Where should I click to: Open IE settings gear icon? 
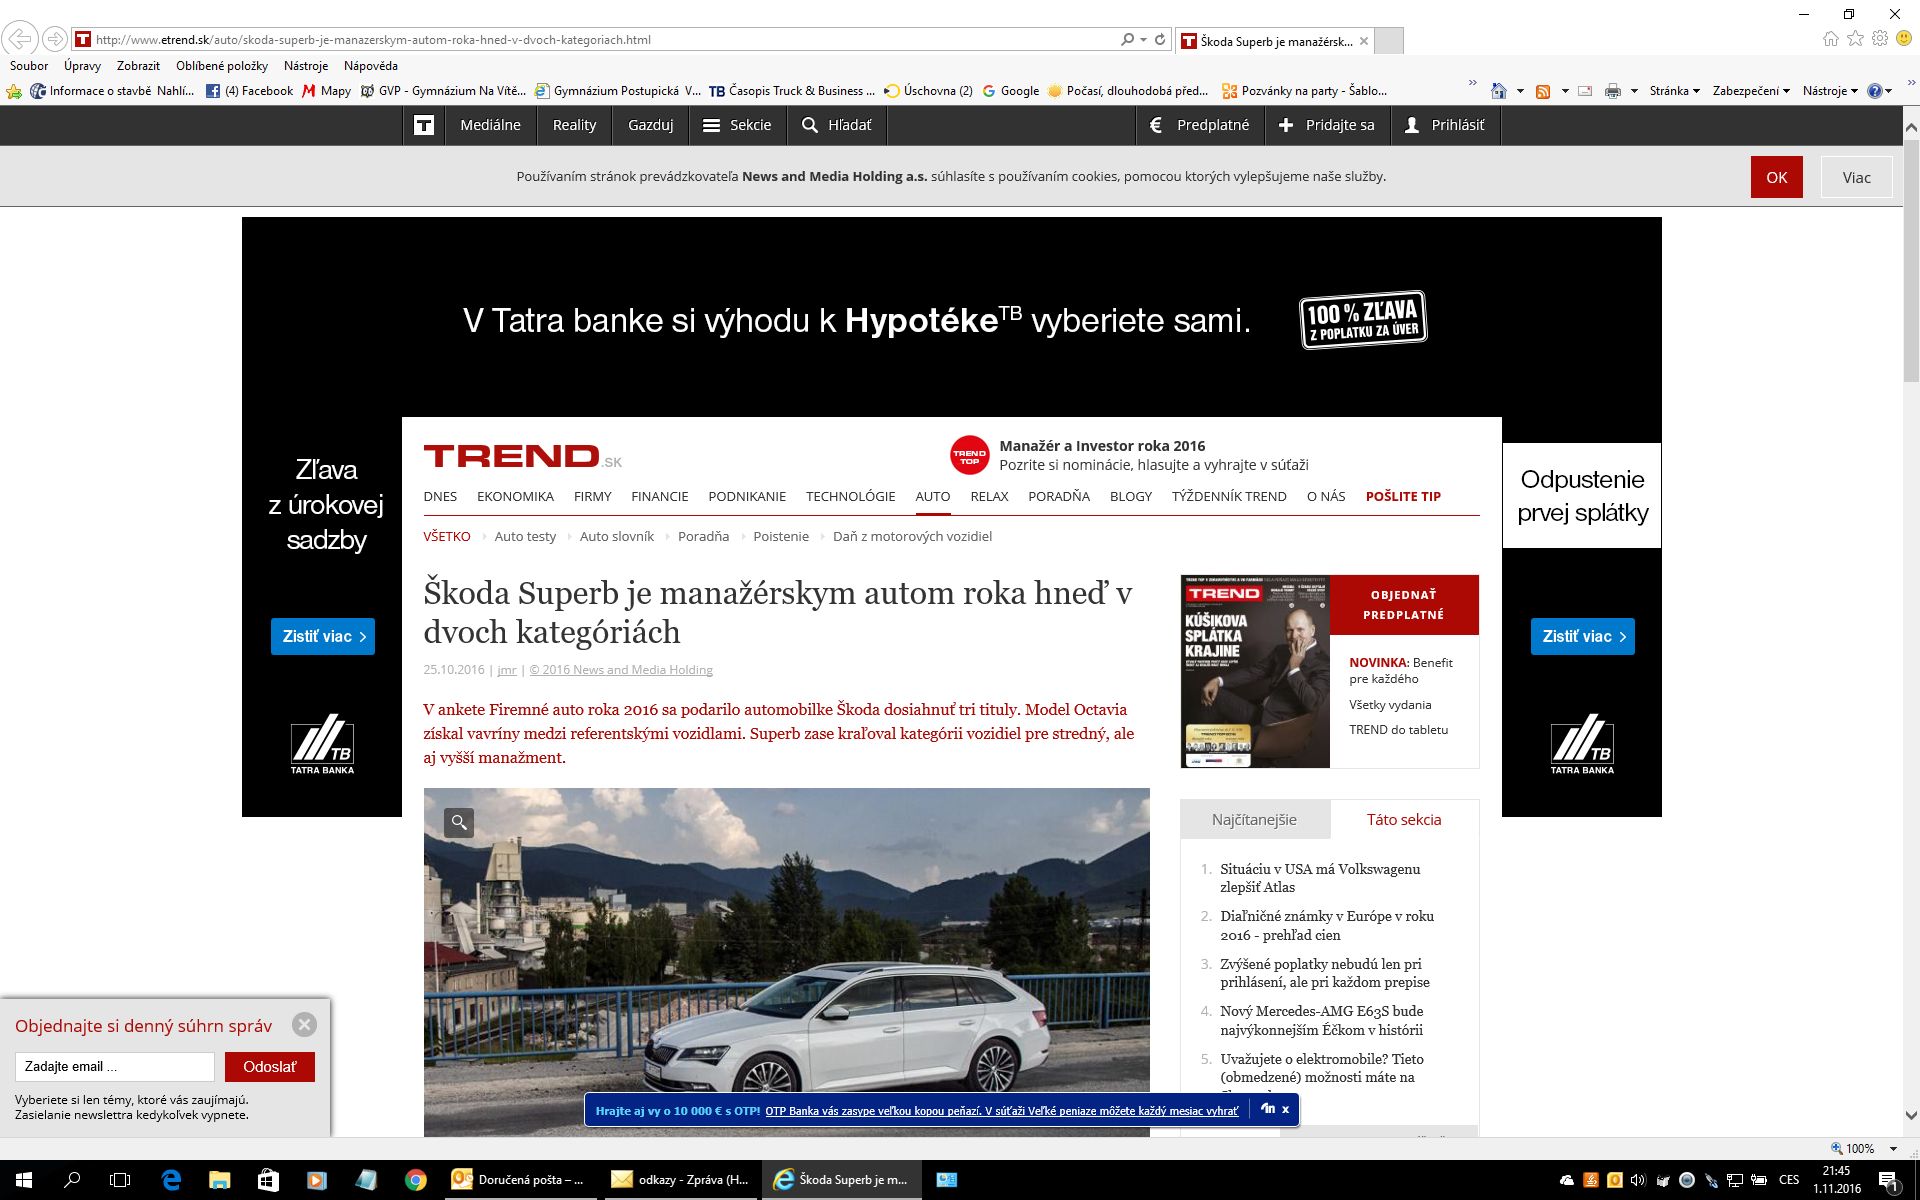pos(1880,39)
